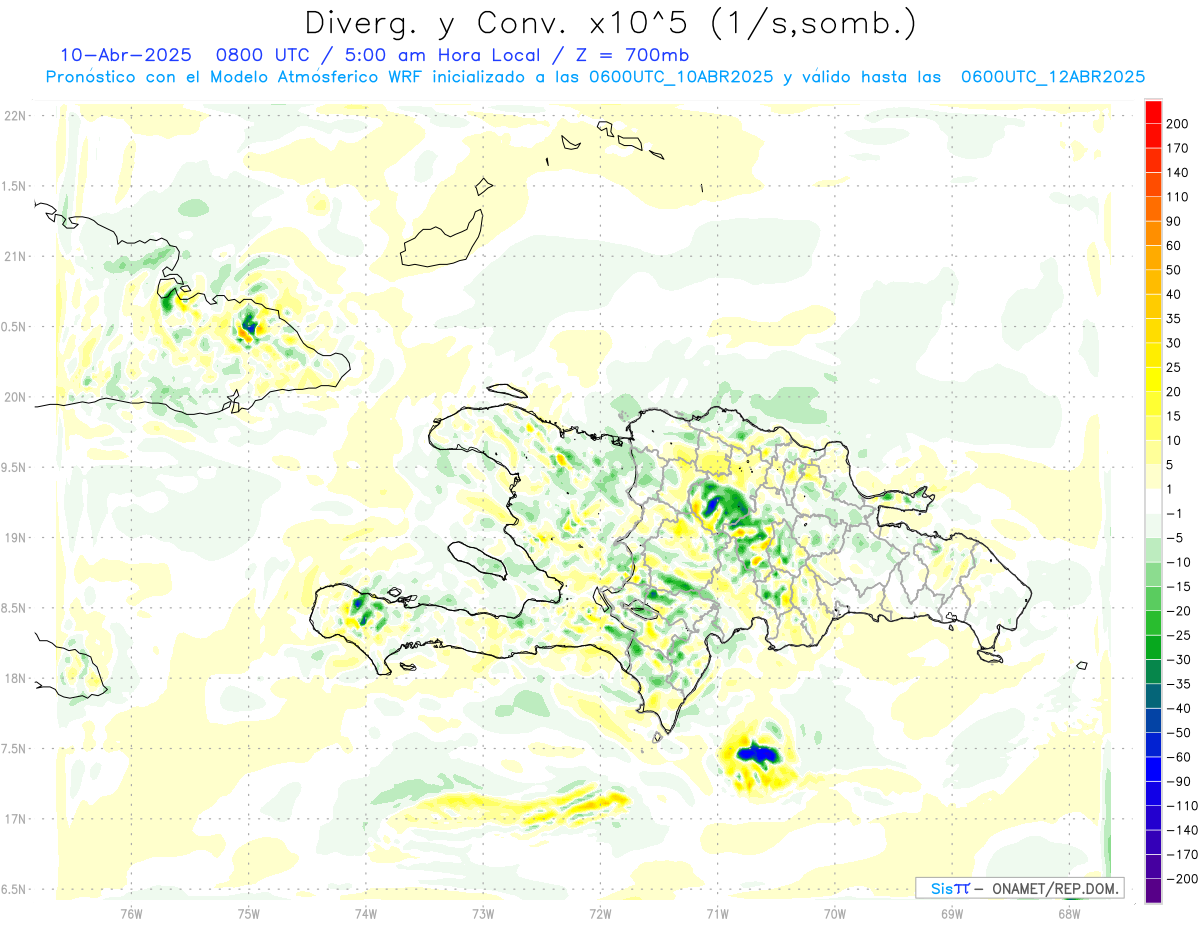The height and width of the screenshot is (927, 1200).
Task: Click the positive '90' color bar value
Action: click(1173, 222)
